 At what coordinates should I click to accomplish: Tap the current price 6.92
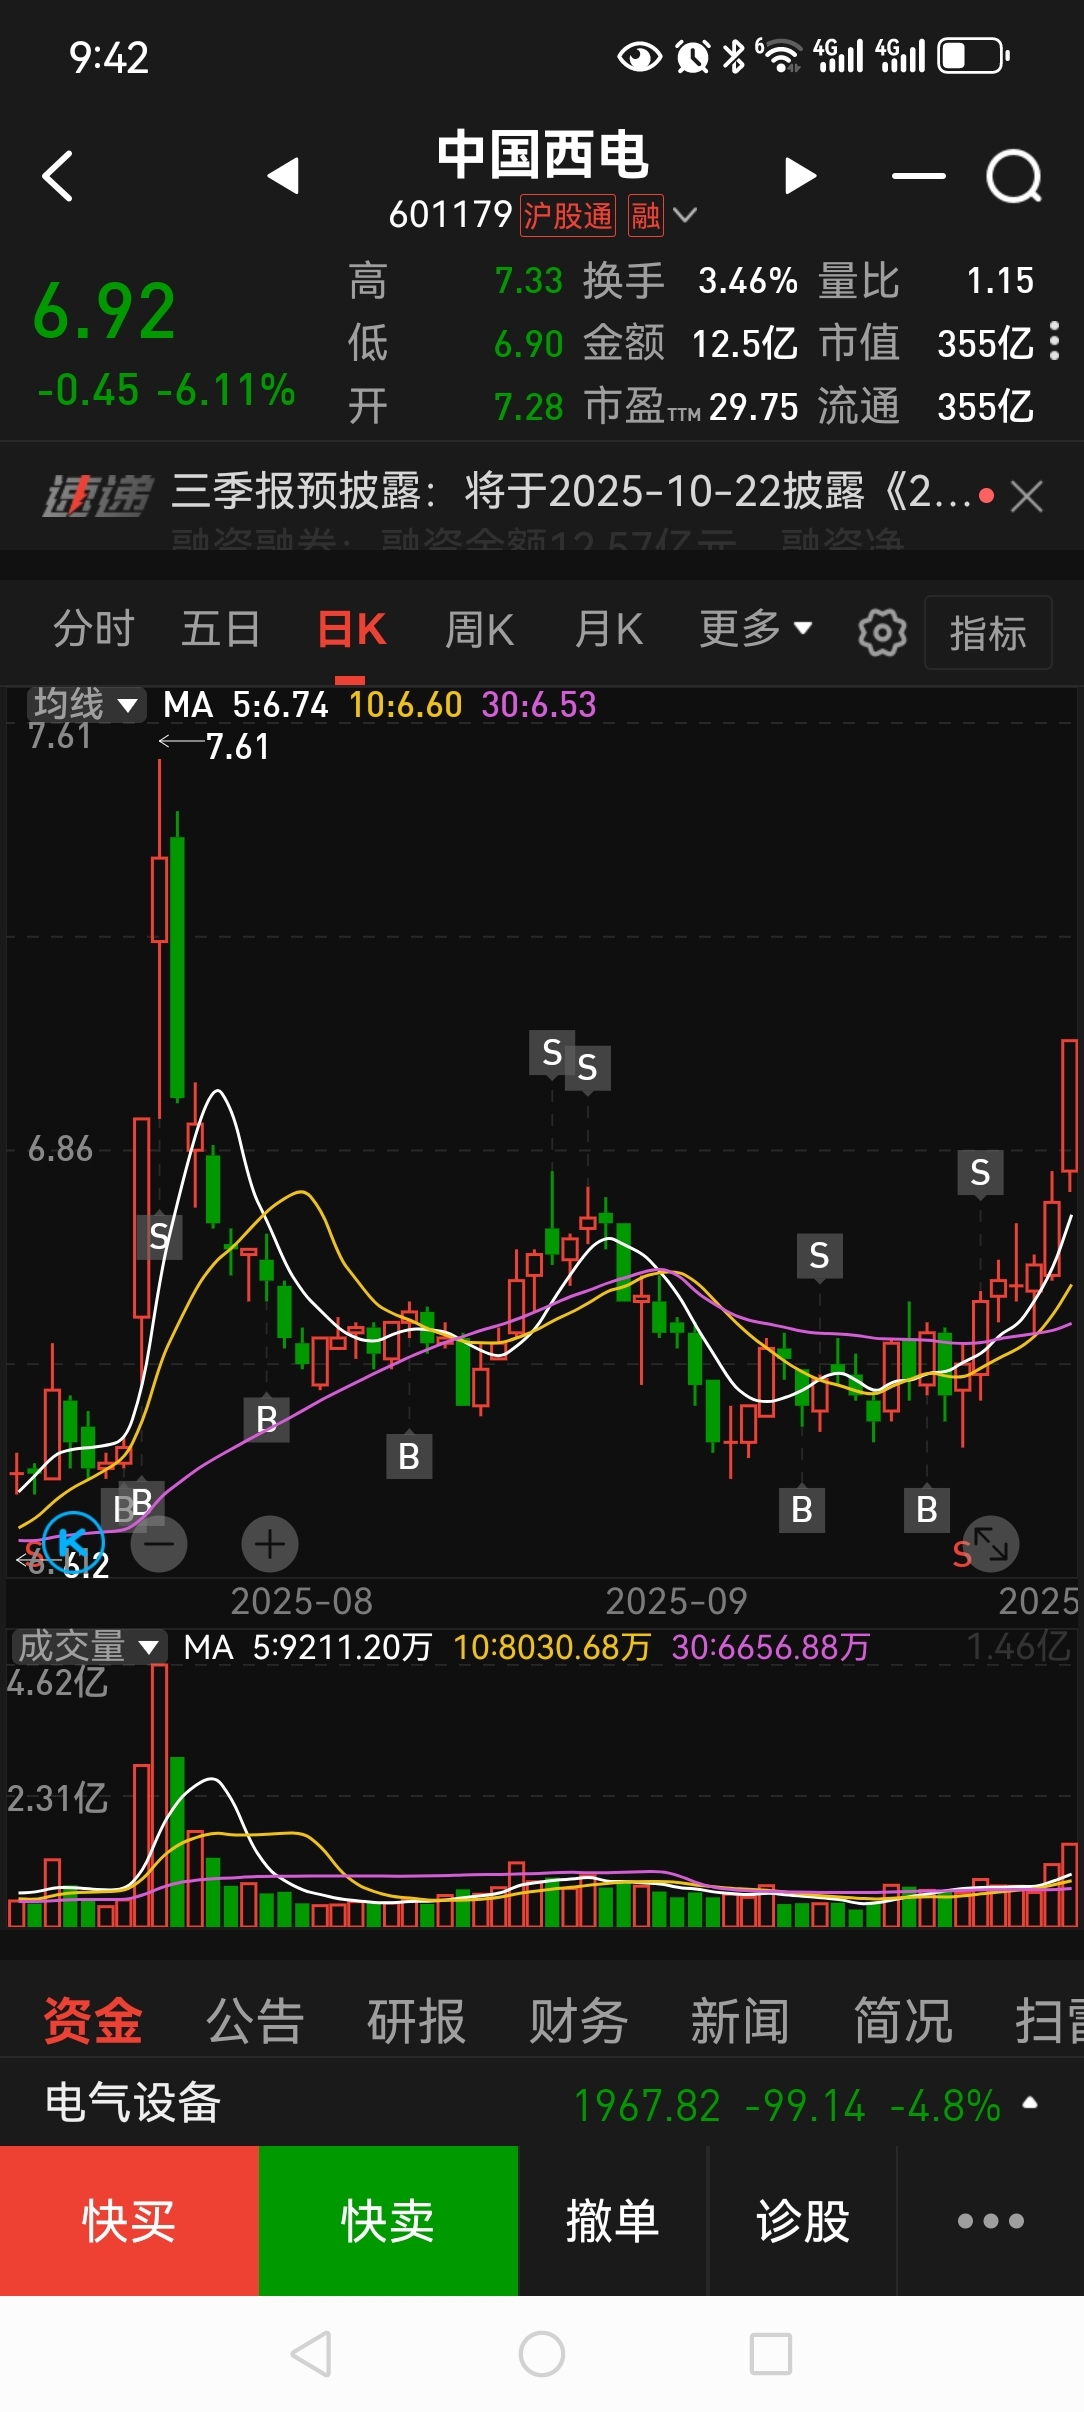pos(104,311)
